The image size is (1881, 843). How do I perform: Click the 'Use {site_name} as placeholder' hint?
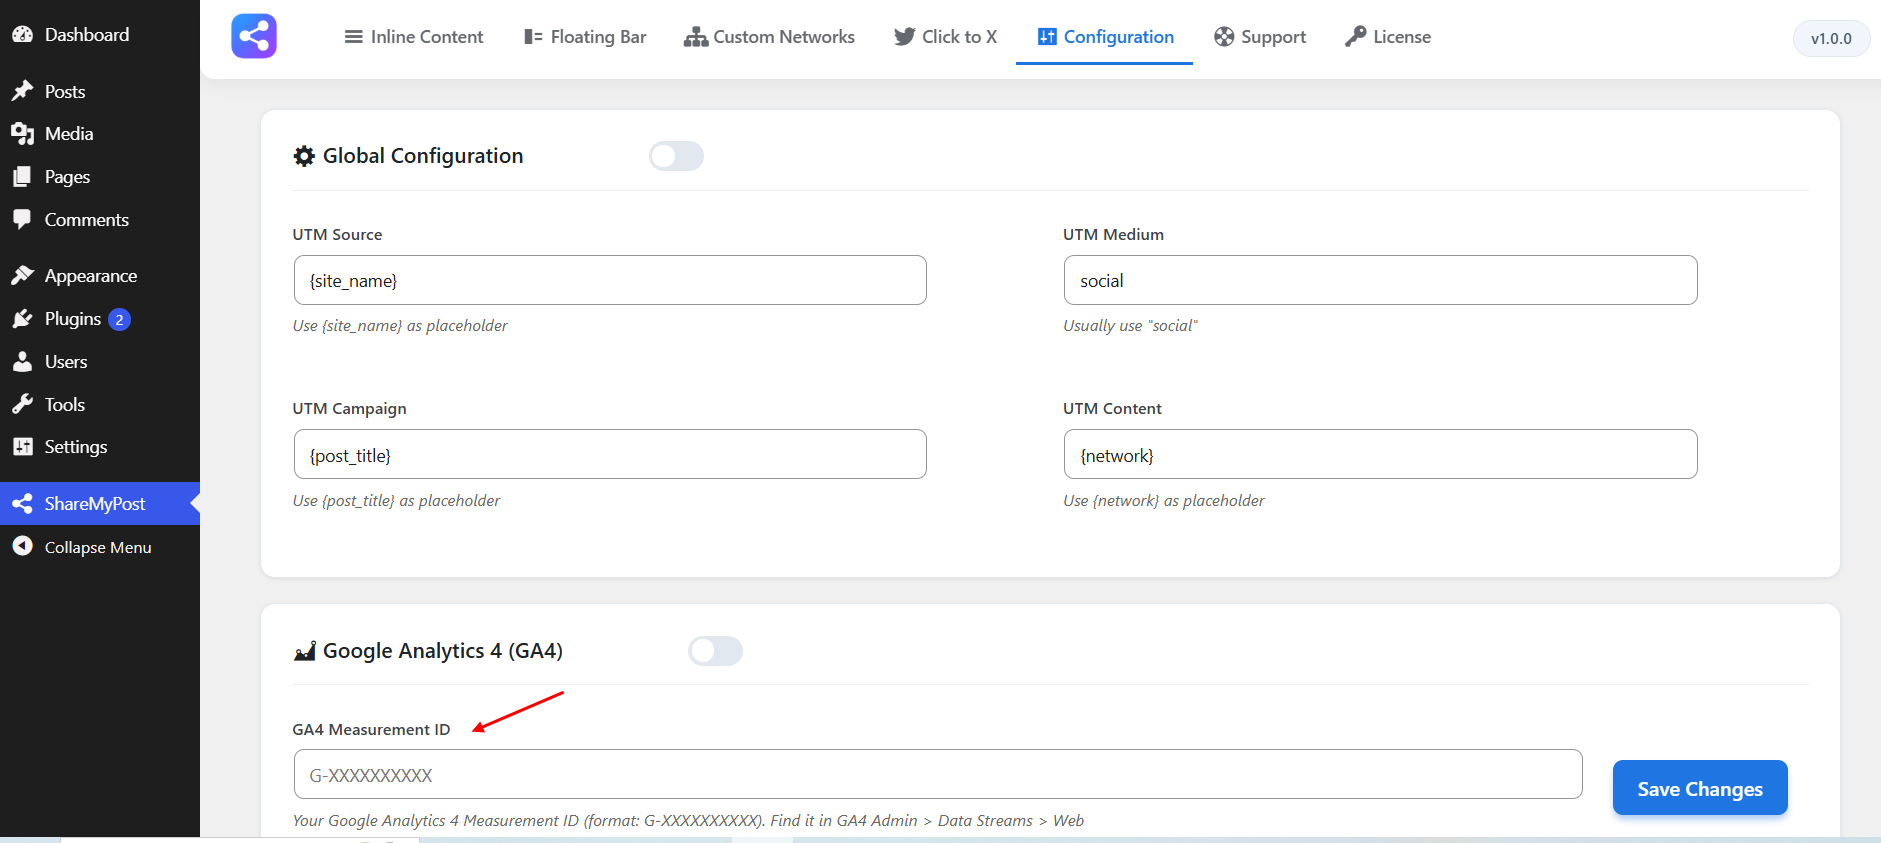tap(400, 326)
